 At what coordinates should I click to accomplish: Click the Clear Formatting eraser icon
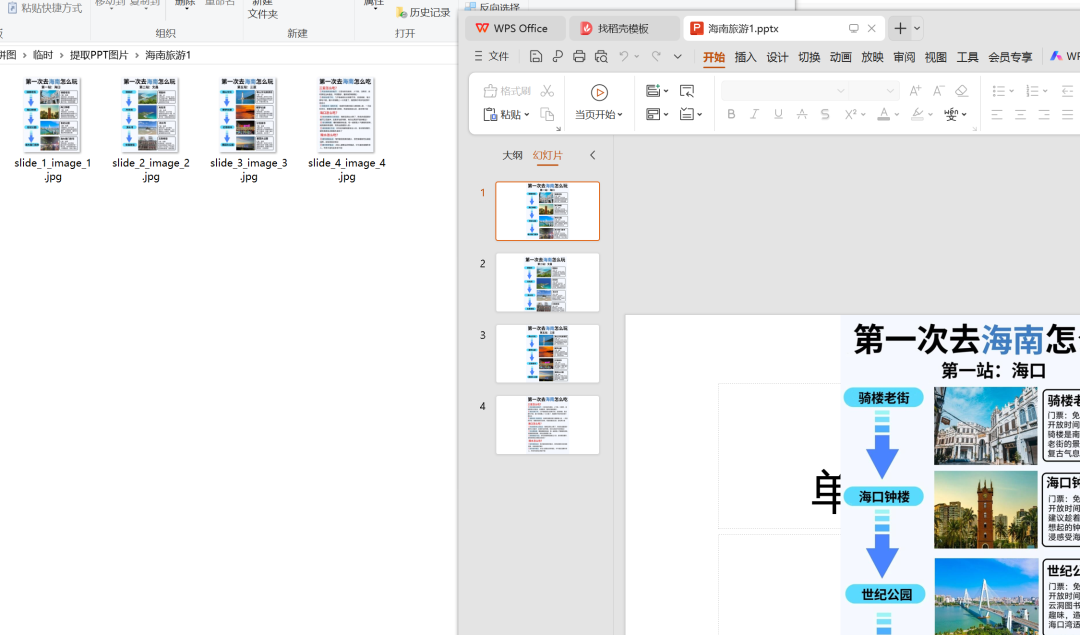pos(962,91)
